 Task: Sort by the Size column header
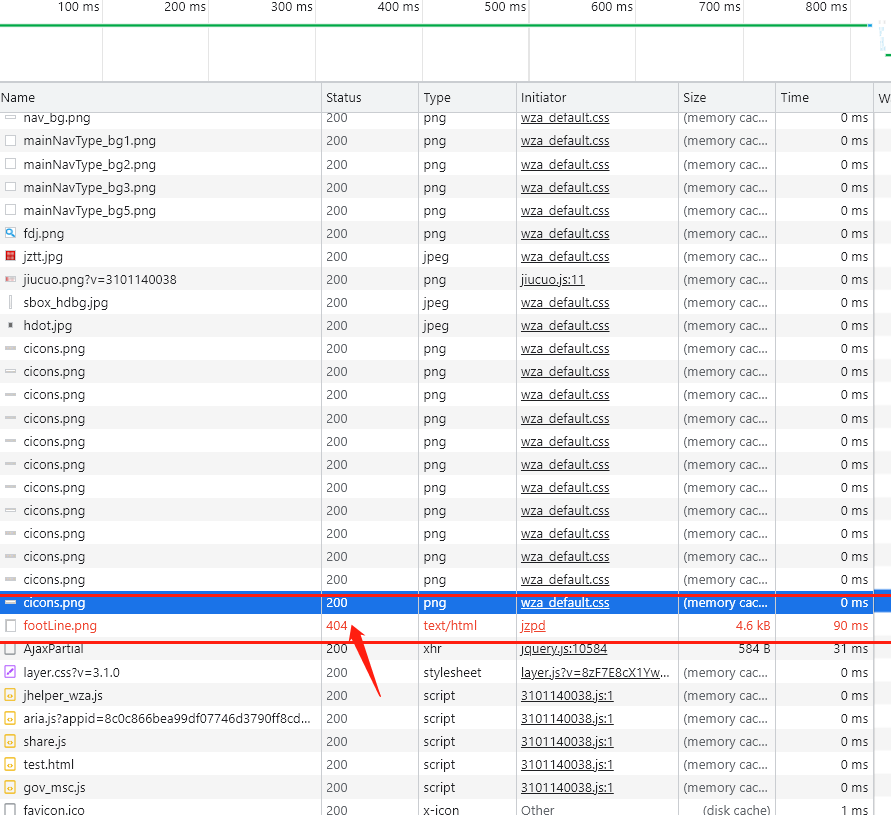[695, 98]
